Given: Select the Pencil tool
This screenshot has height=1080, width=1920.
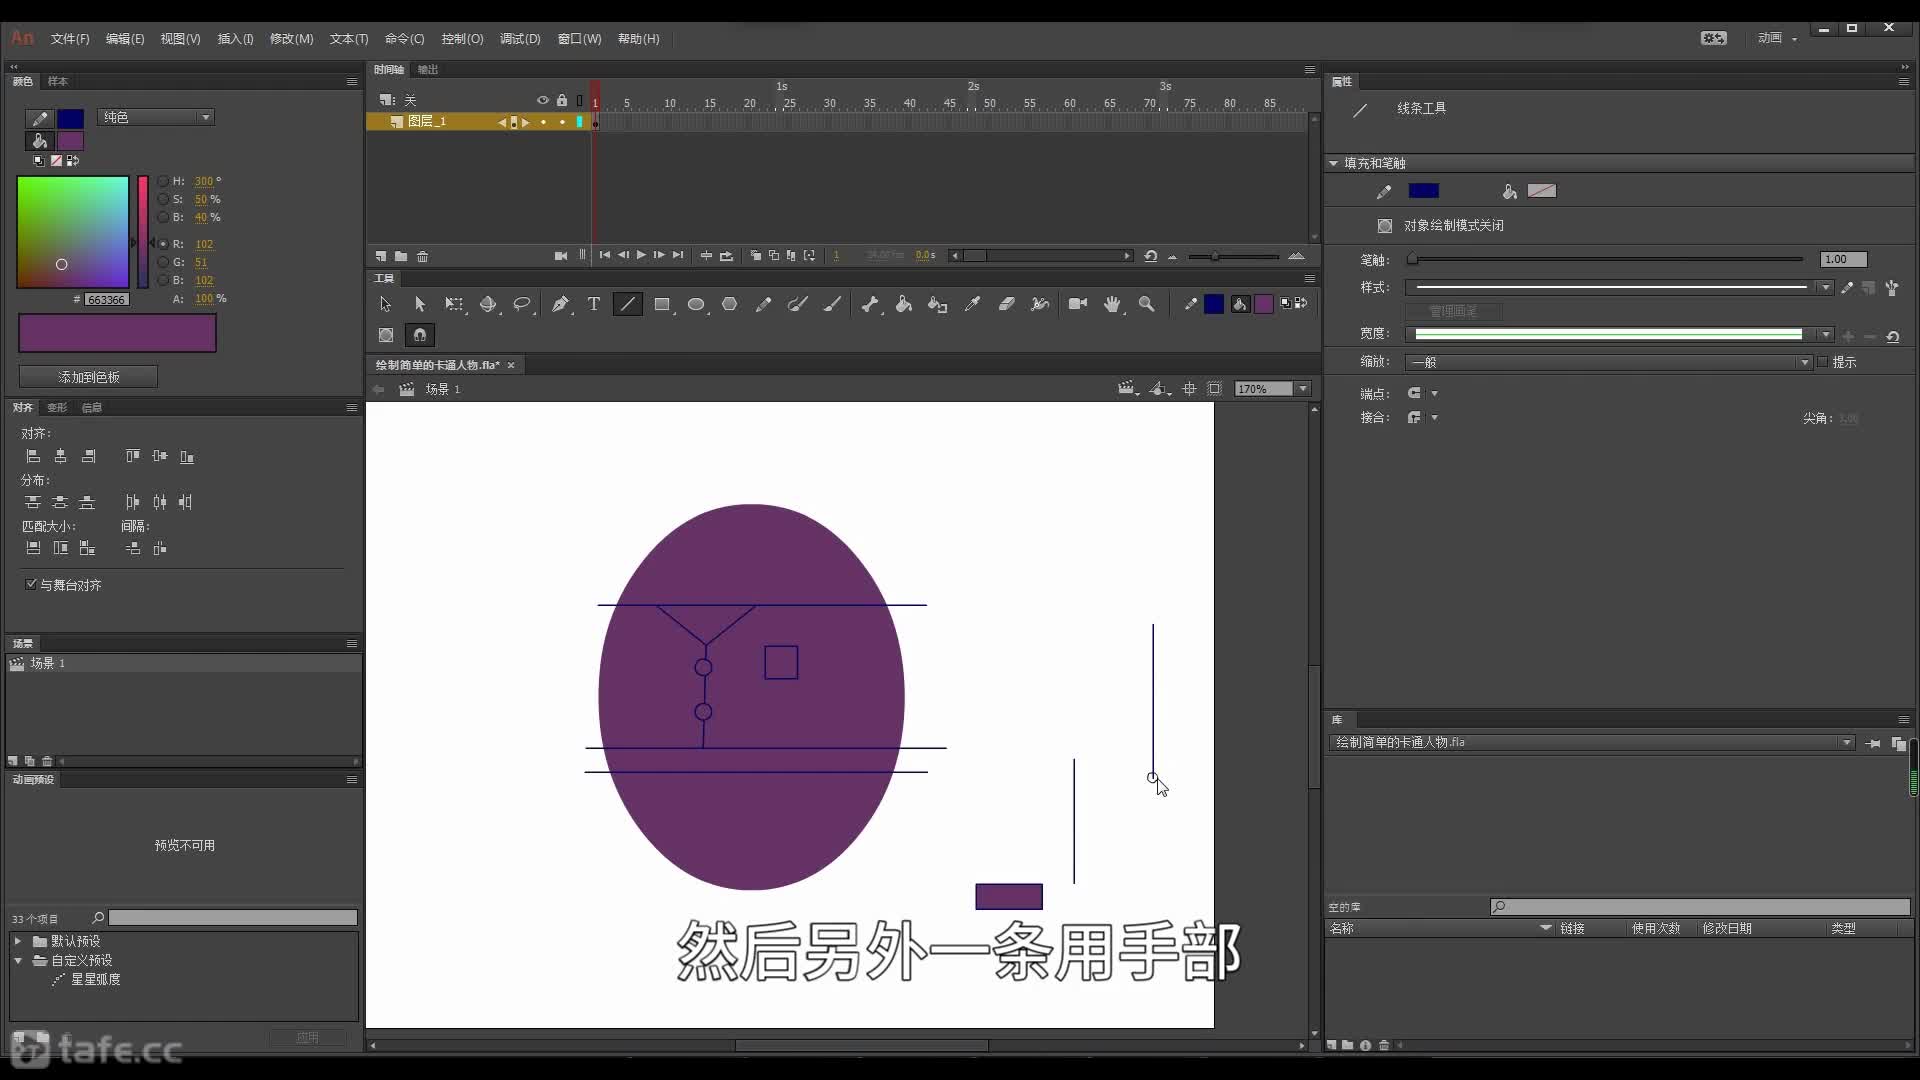Looking at the screenshot, I should (764, 304).
